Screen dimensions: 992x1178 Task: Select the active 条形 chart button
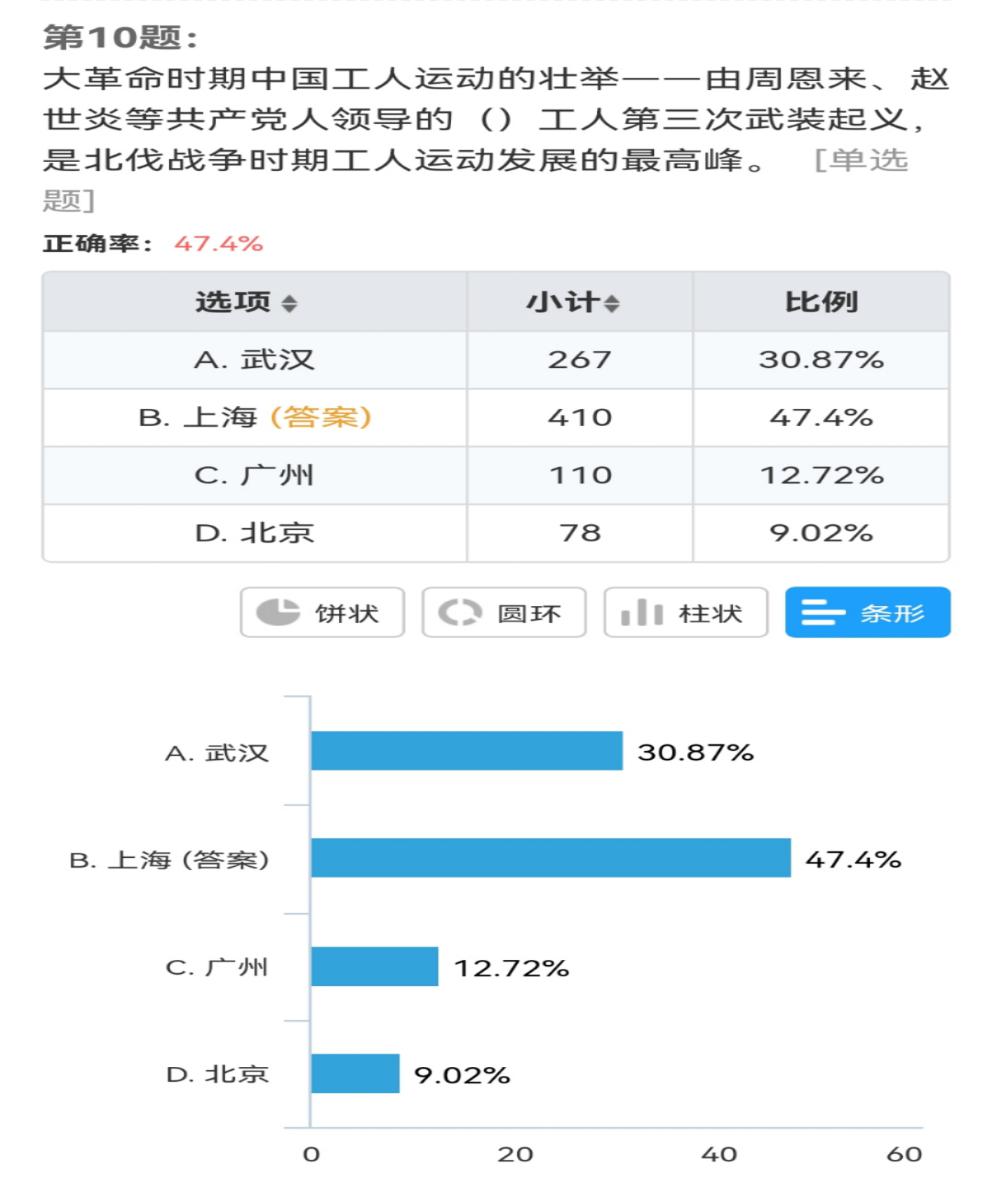(868, 612)
